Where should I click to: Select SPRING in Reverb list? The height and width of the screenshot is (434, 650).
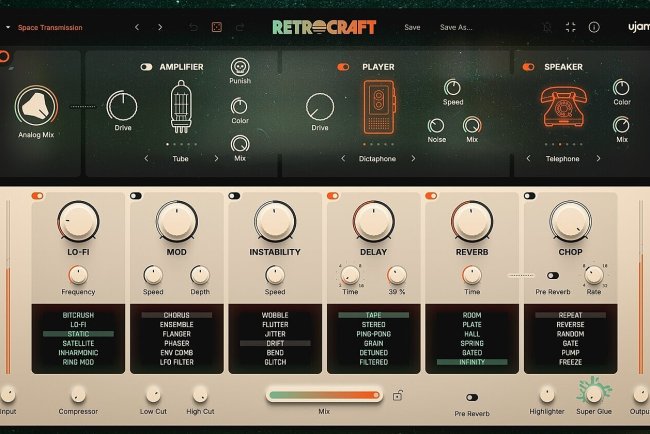(472, 343)
